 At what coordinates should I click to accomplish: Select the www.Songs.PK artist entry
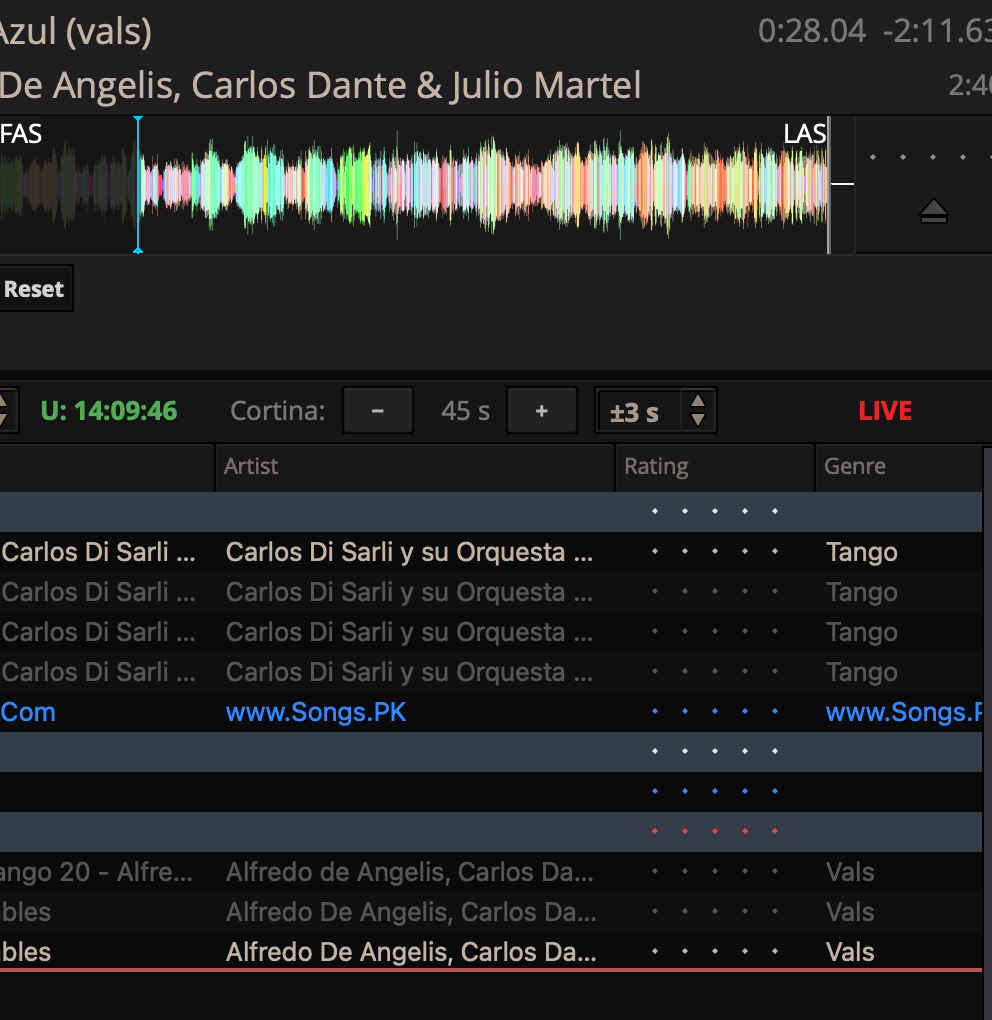coord(316,712)
